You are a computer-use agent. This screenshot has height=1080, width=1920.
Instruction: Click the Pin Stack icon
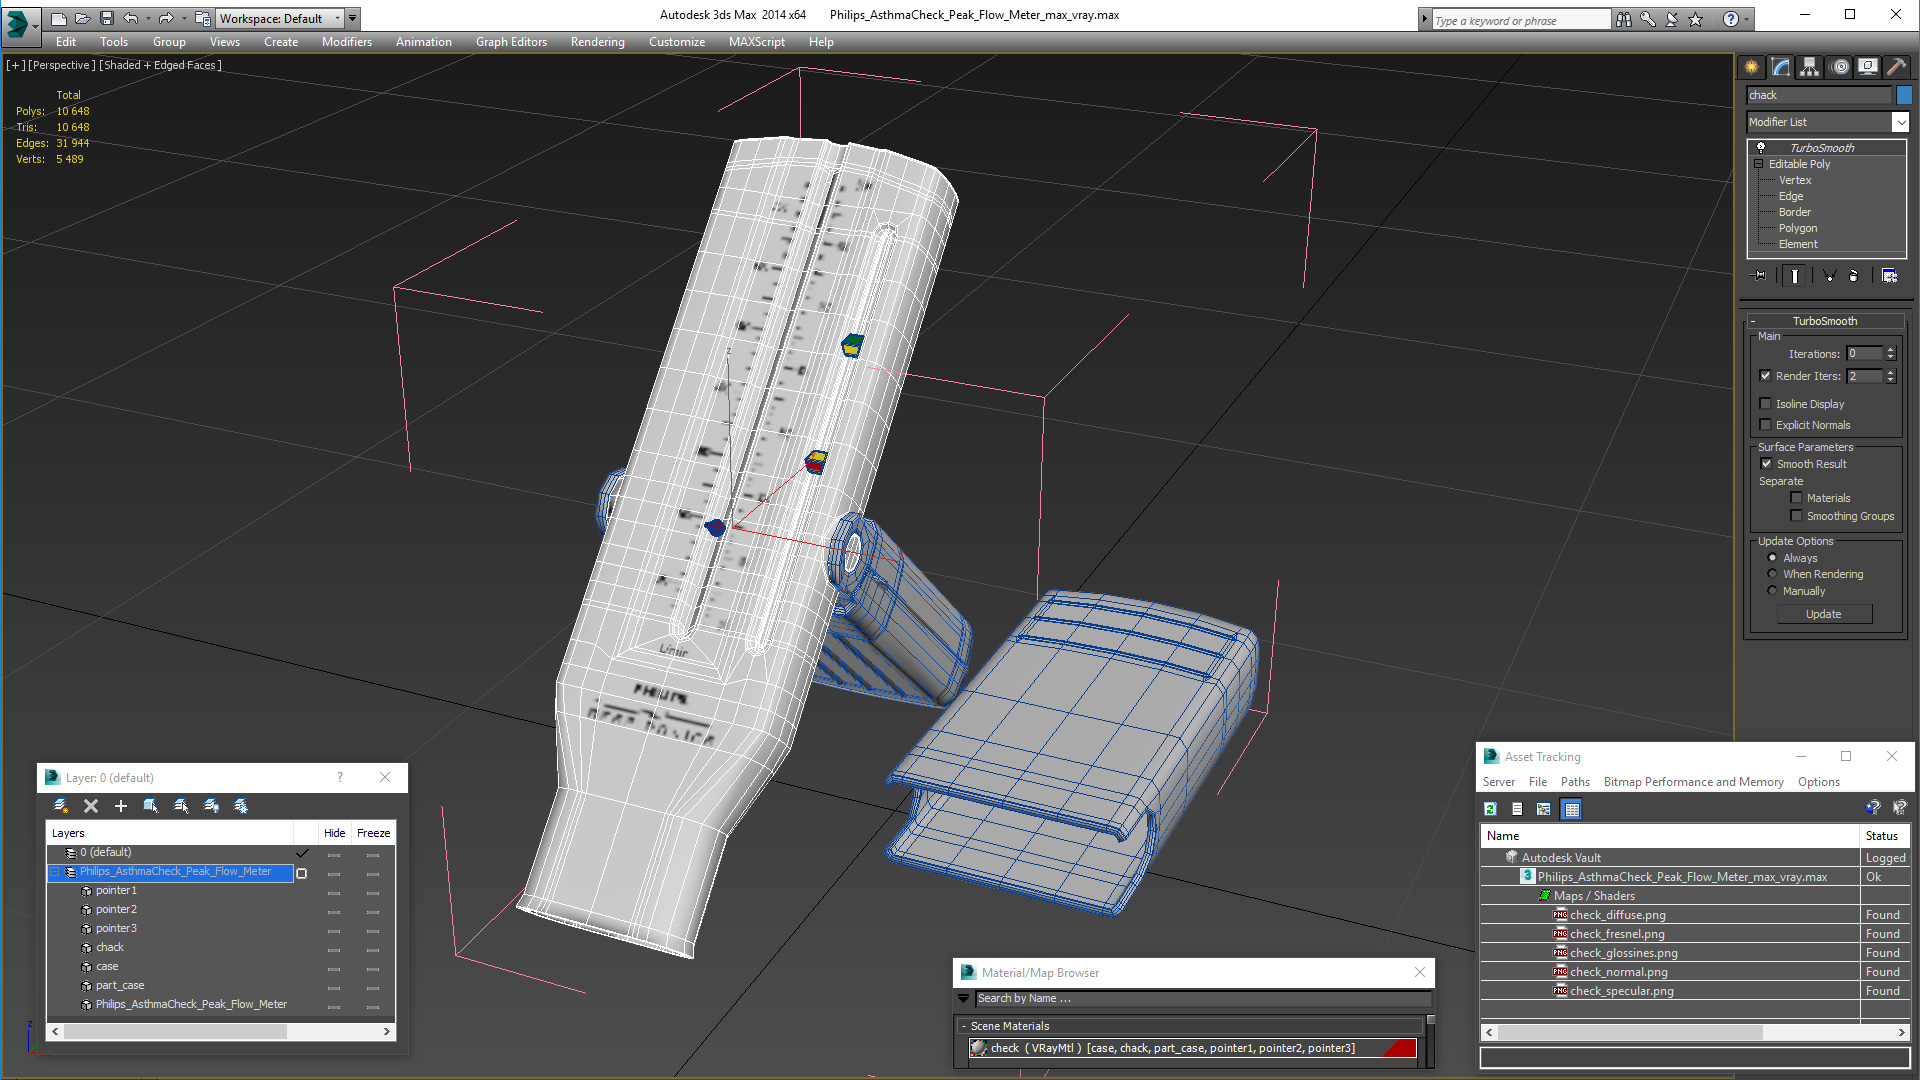tap(1760, 276)
